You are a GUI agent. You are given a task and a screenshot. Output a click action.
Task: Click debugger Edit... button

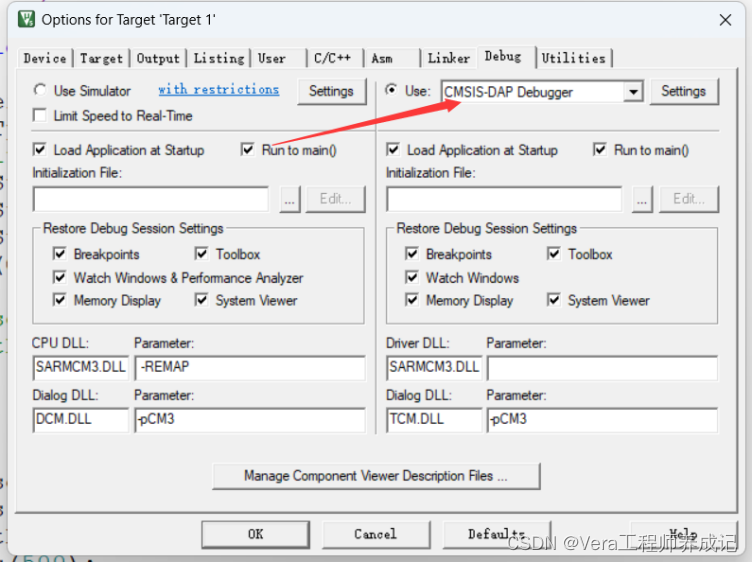(689, 199)
